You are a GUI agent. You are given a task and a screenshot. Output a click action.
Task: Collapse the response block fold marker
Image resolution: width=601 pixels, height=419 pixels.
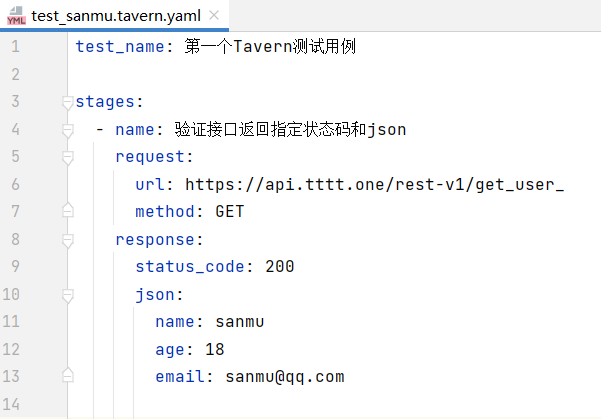point(67,240)
